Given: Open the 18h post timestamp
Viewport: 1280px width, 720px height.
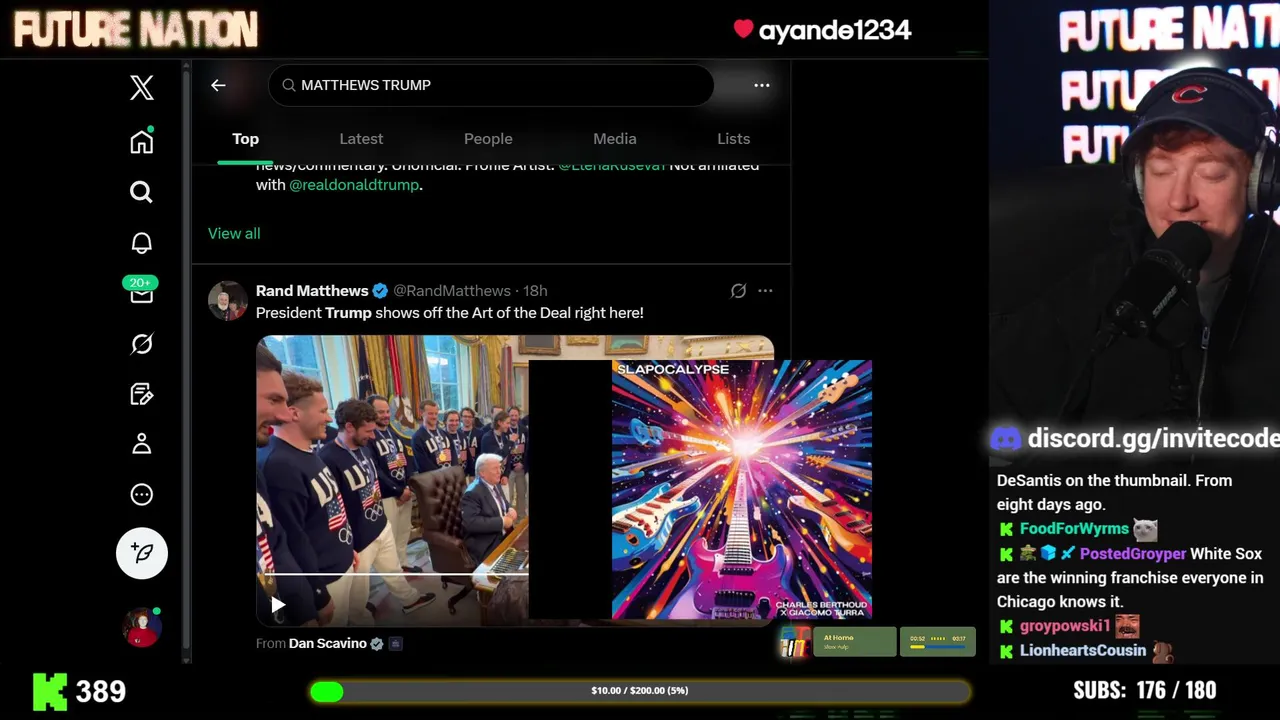Looking at the screenshot, I should coord(535,291).
